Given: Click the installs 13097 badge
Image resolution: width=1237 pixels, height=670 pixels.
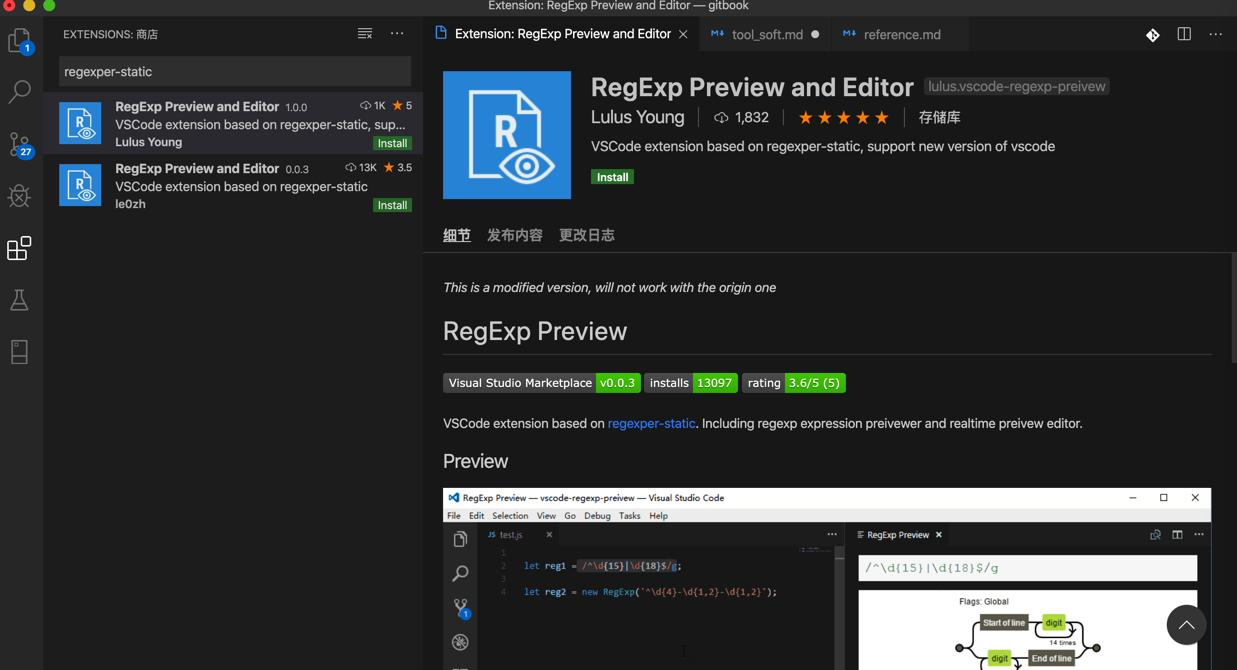Looking at the screenshot, I should [691, 383].
